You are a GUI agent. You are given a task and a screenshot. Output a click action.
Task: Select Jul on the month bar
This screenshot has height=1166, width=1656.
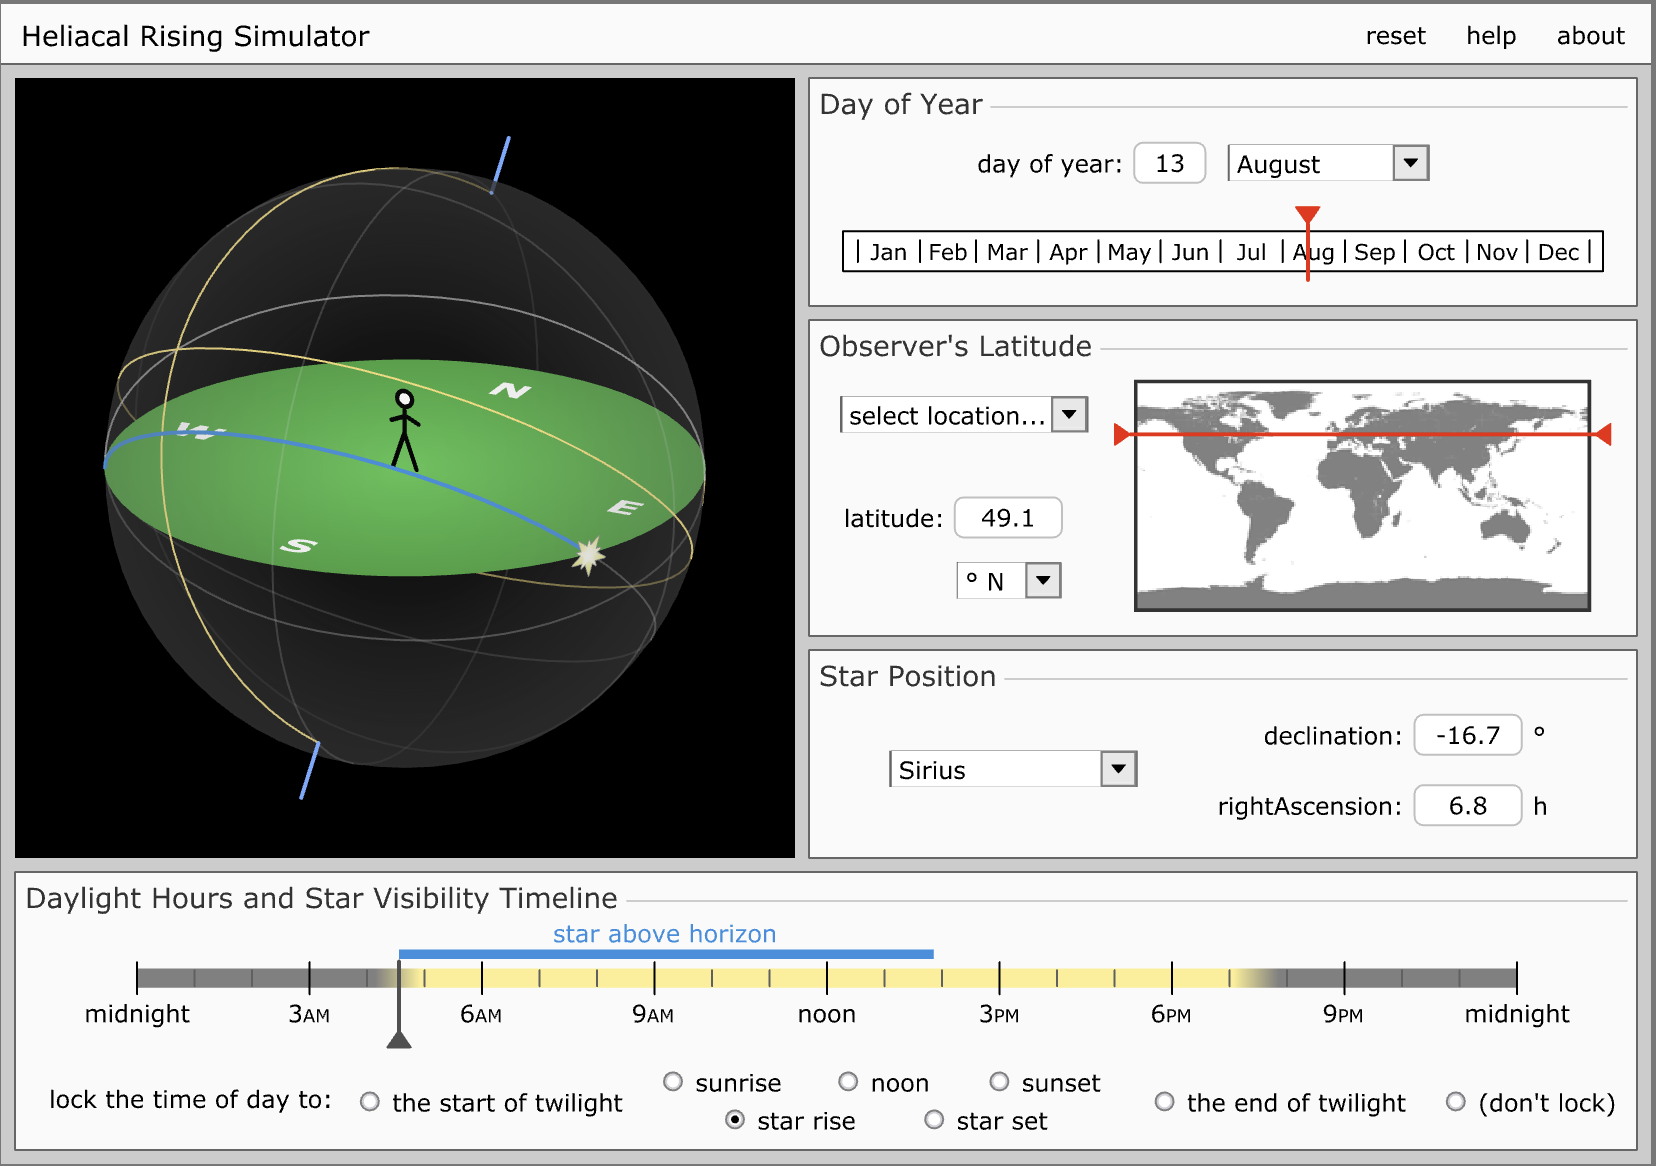click(1251, 252)
